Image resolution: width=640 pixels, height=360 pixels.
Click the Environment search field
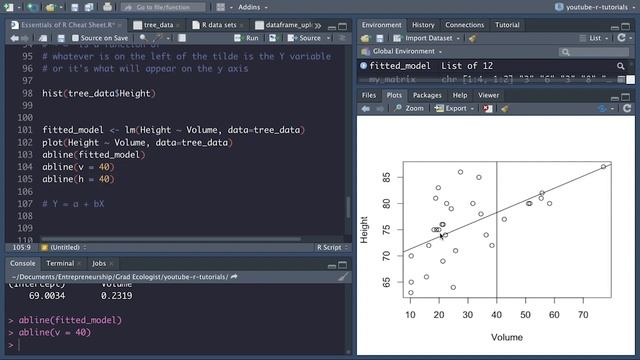click(594, 52)
